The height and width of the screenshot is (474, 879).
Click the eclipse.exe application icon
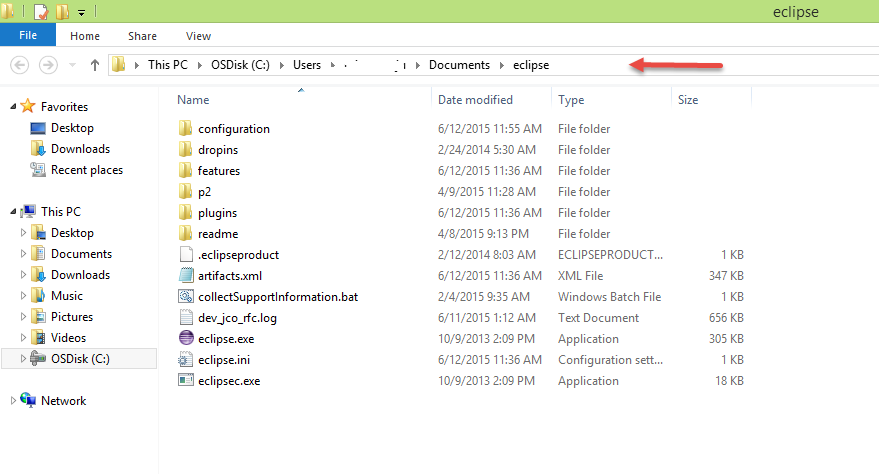pos(185,338)
